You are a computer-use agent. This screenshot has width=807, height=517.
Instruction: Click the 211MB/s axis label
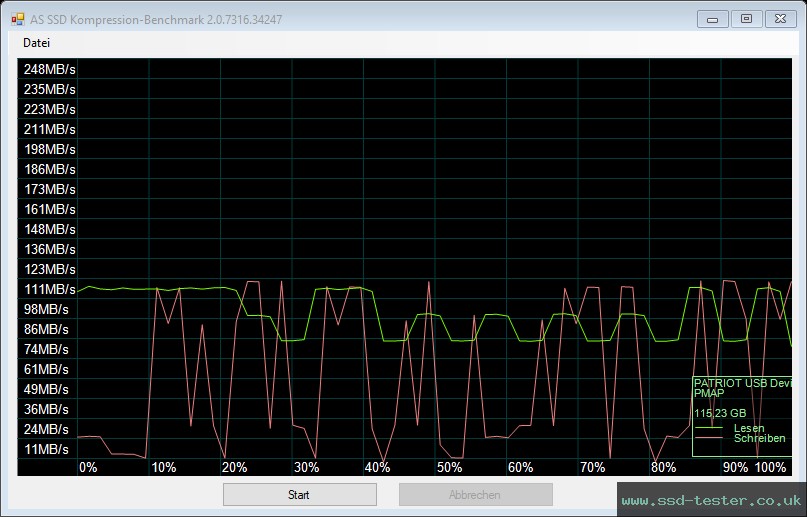tap(49, 130)
